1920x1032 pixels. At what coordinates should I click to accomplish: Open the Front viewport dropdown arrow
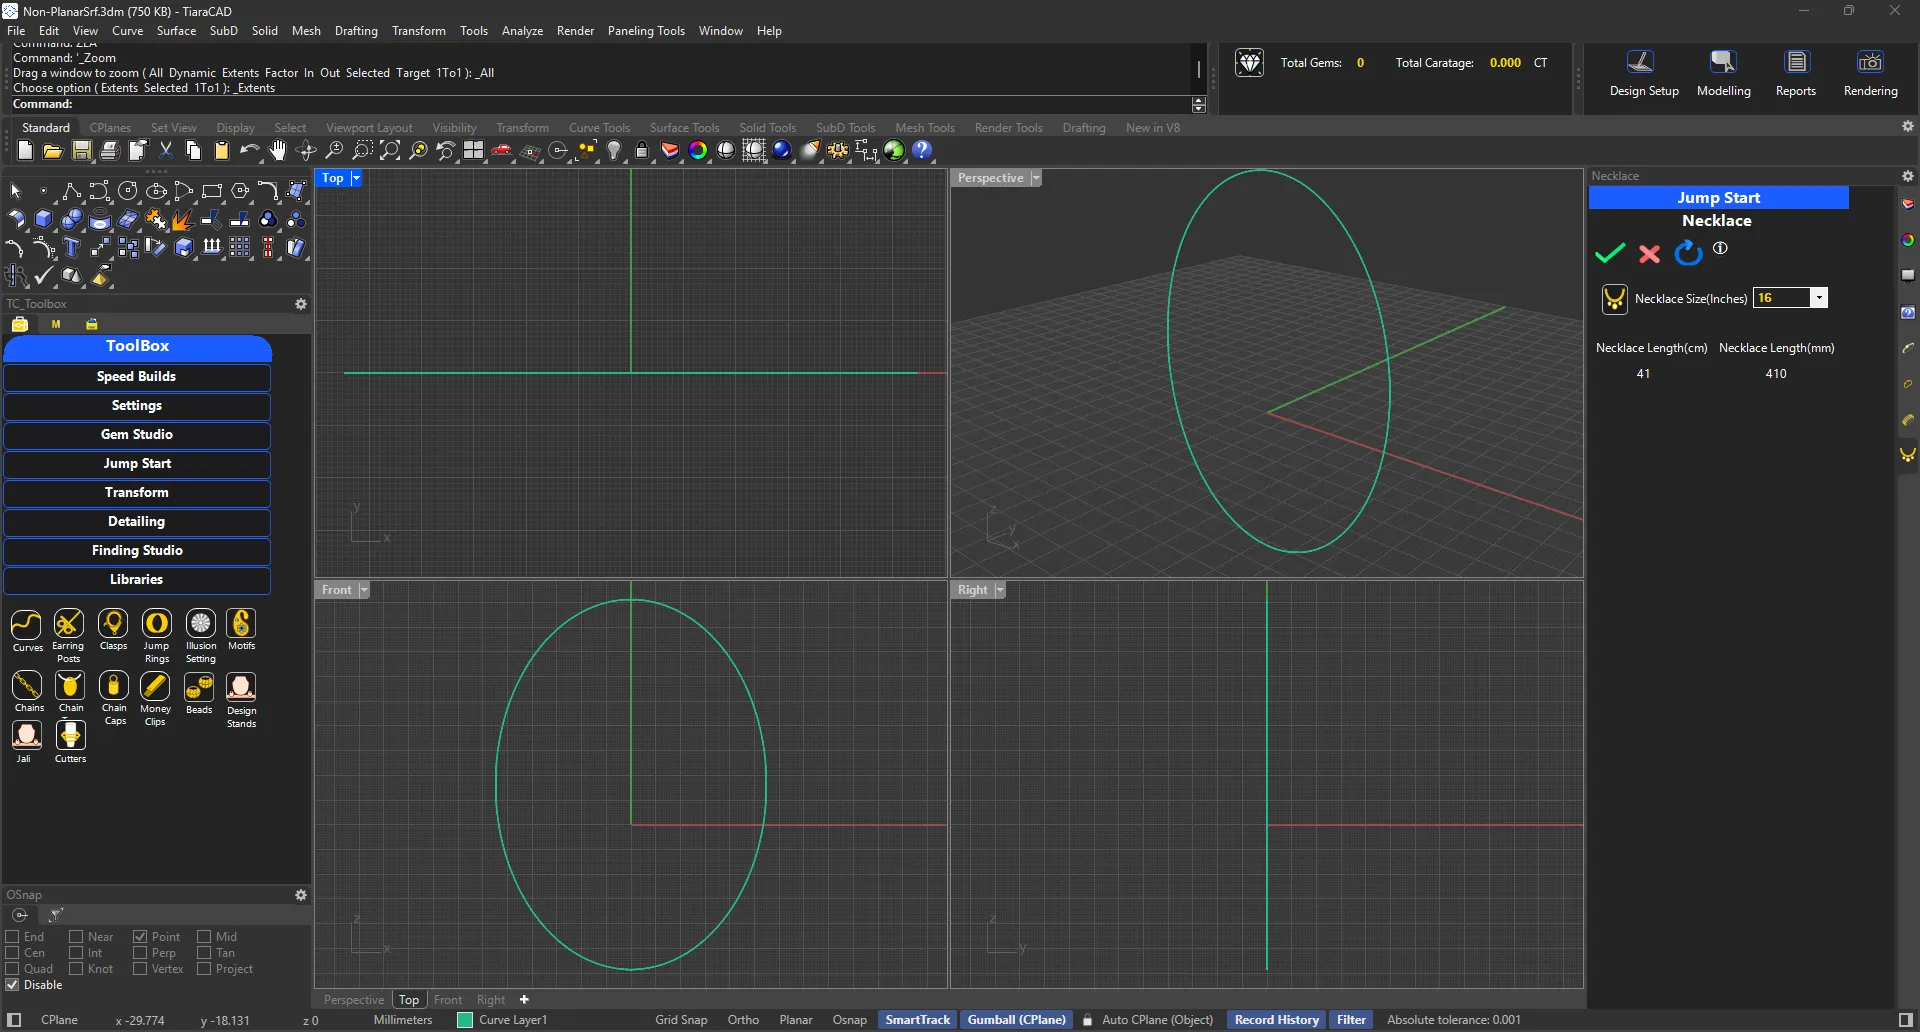tap(364, 590)
